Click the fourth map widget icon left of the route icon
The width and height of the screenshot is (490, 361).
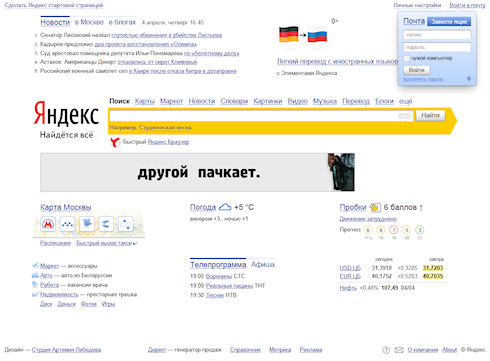pyautogui.click(x=106, y=224)
